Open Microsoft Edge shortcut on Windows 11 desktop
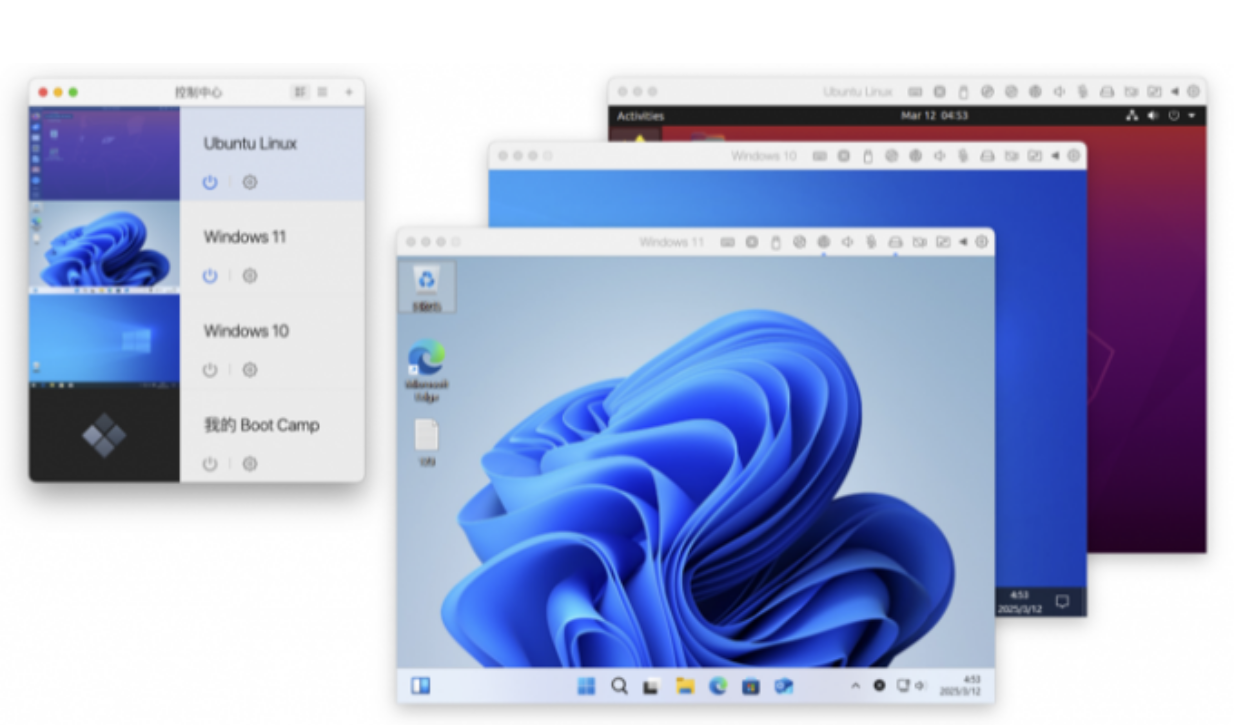 [x=427, y=371]
